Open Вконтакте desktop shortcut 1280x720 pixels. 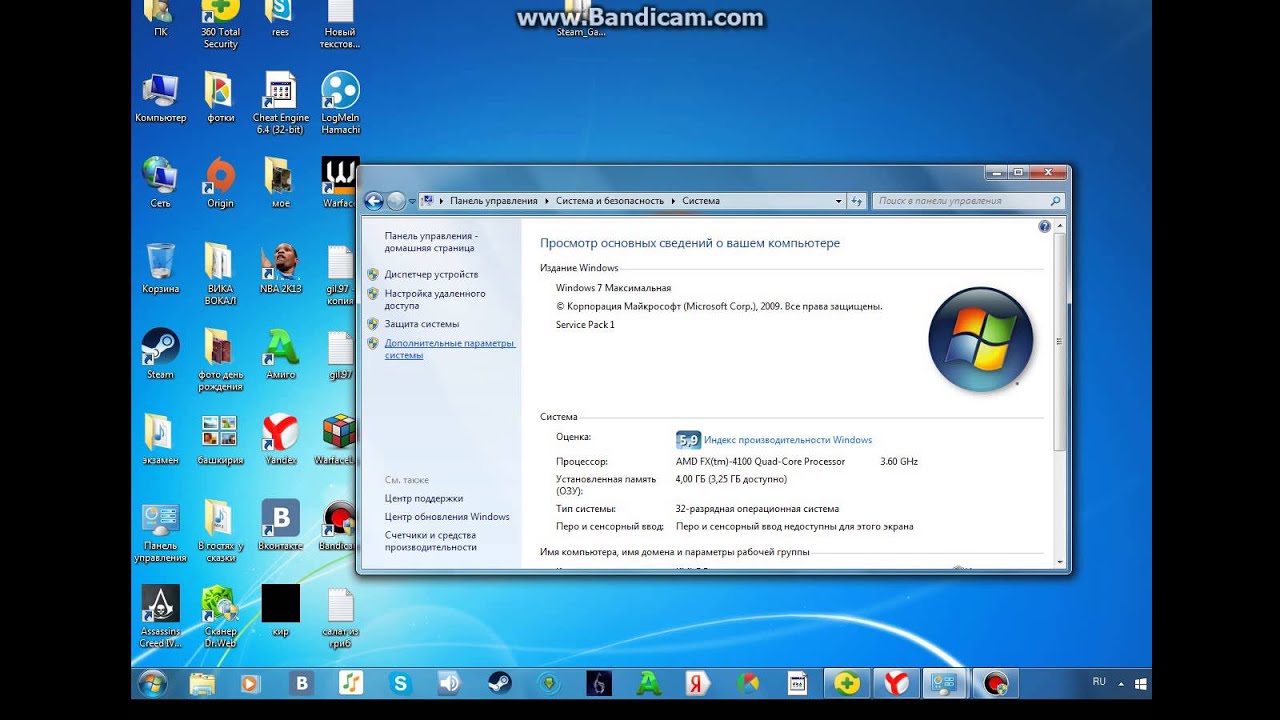tap(280, 527)
